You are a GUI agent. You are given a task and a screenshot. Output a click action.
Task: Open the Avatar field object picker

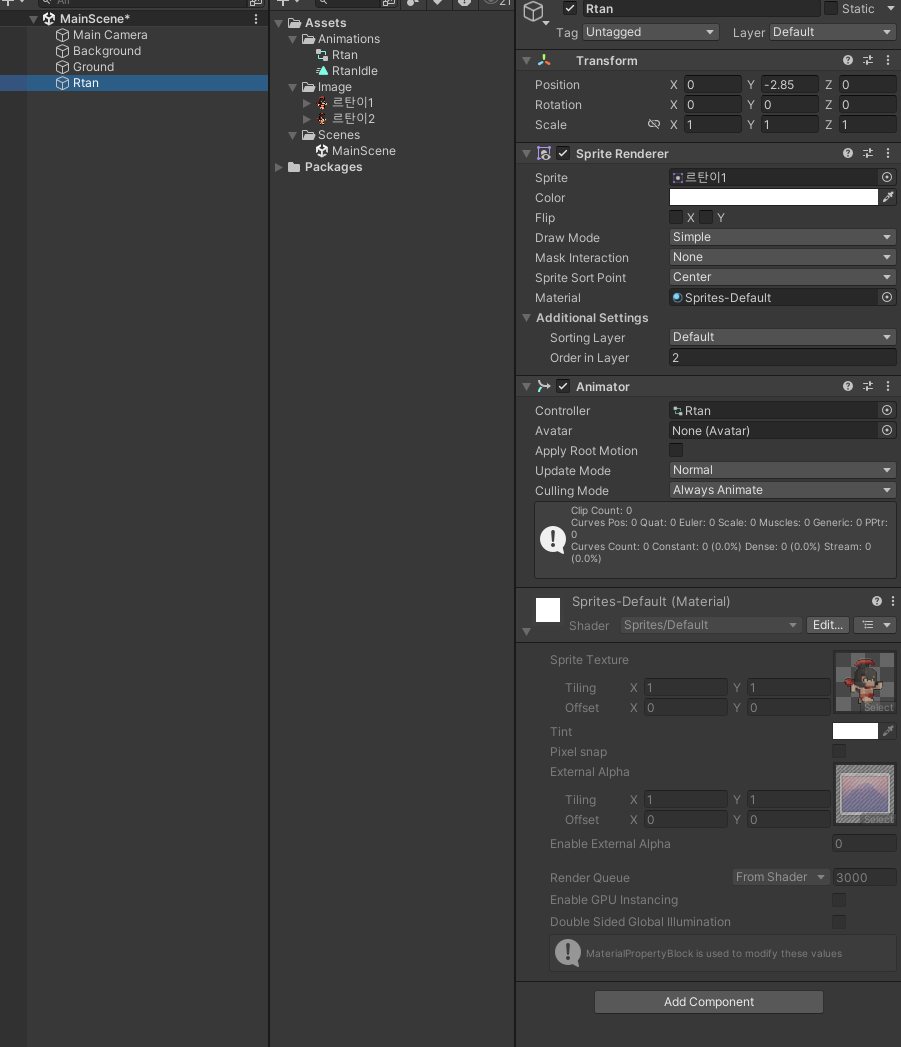pyautogui.click(x=886, y=430)
